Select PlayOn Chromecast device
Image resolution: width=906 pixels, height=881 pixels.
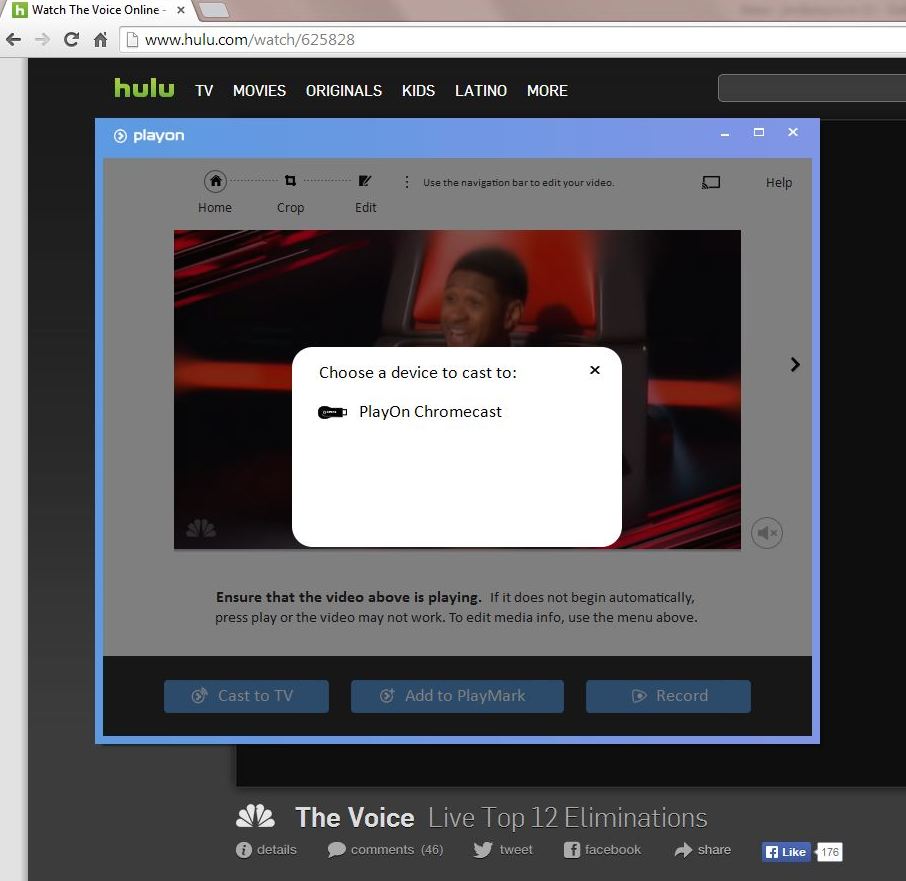410,412
